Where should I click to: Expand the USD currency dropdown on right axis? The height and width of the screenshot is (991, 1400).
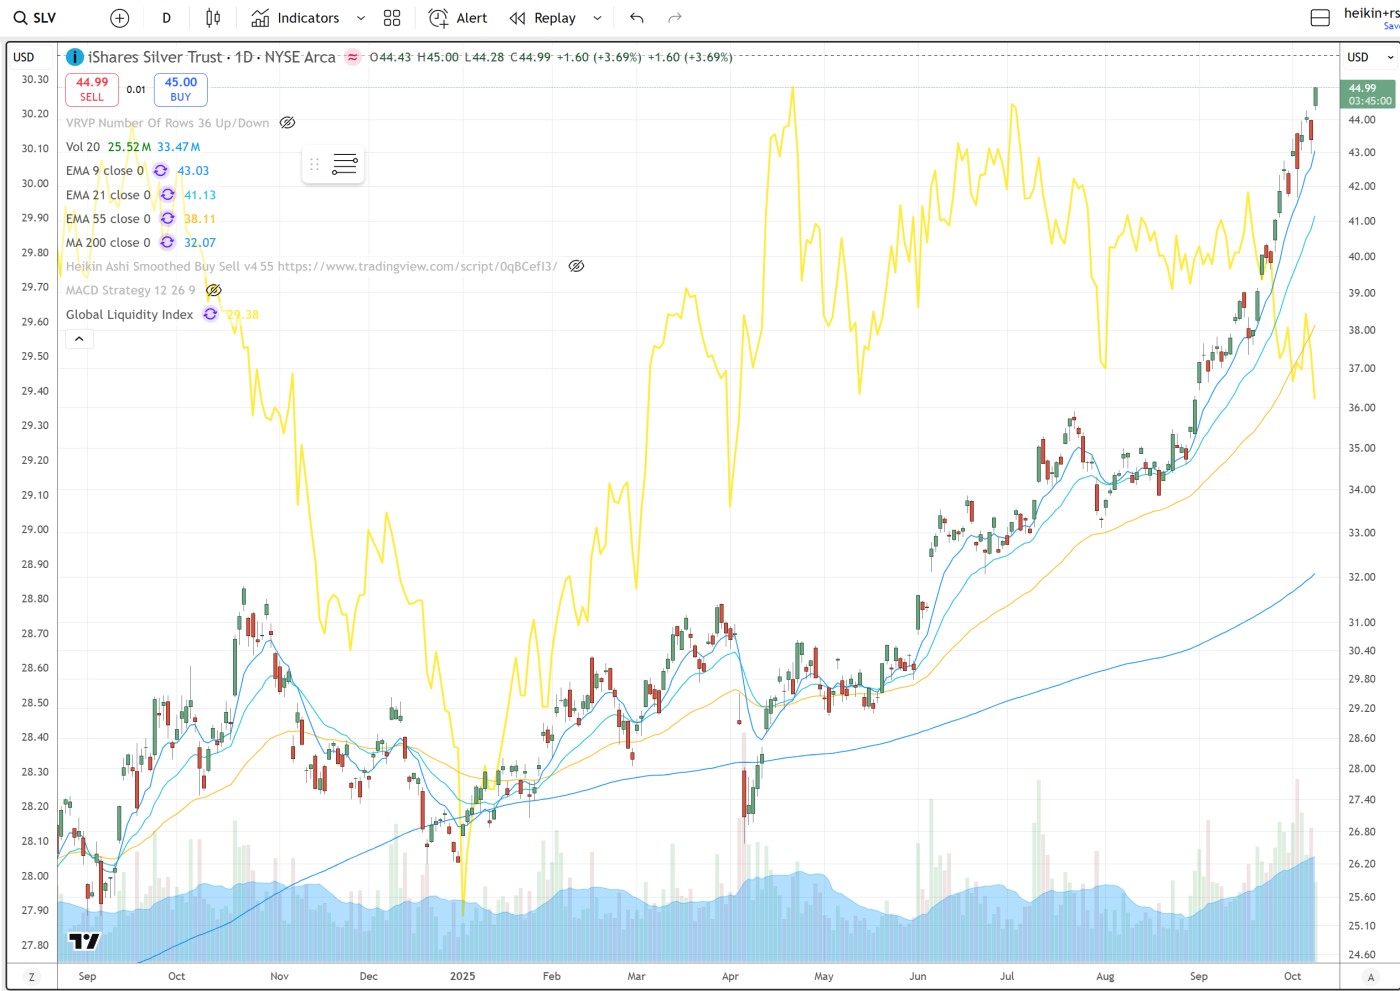[1369, 57]
